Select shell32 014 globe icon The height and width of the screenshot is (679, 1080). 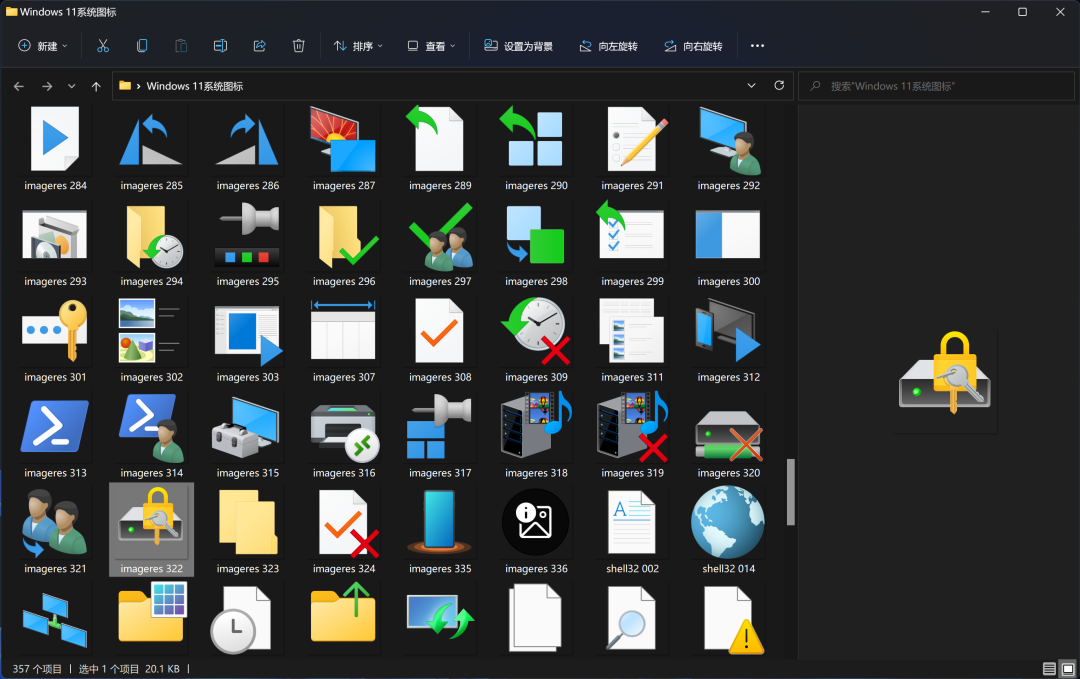click(x=729, y=523)
